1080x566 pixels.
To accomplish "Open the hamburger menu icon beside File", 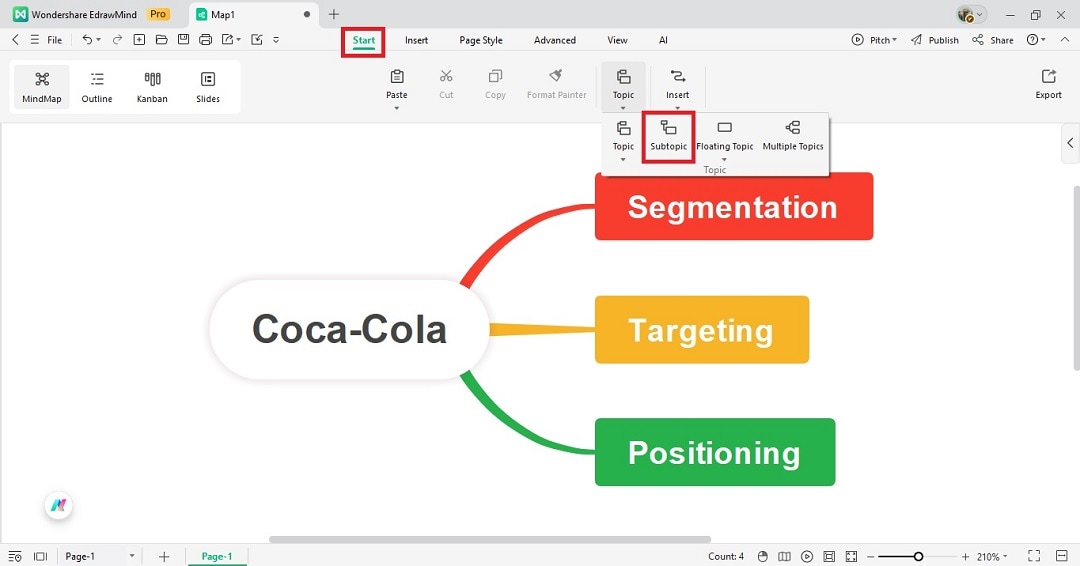I will (x=34, y=40).
